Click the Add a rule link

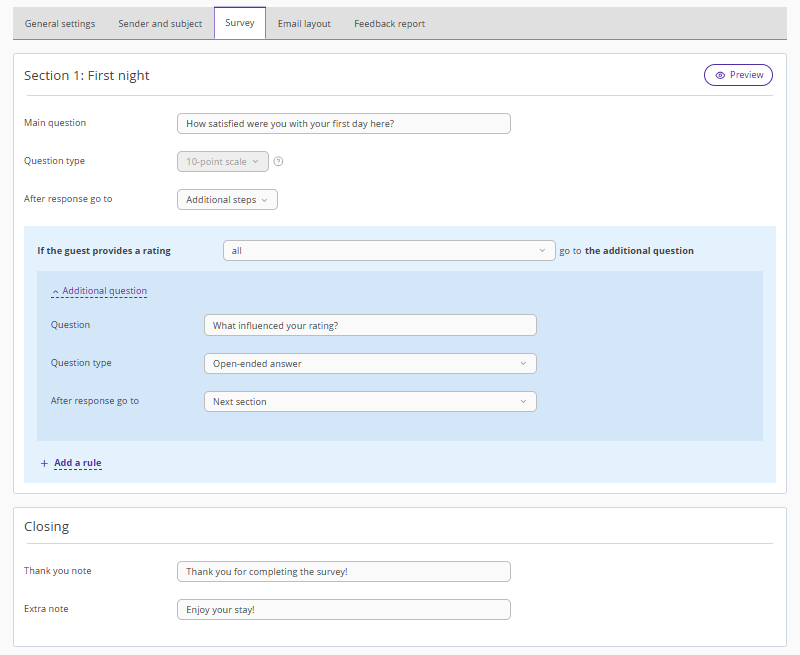click(x=78, y=463)
